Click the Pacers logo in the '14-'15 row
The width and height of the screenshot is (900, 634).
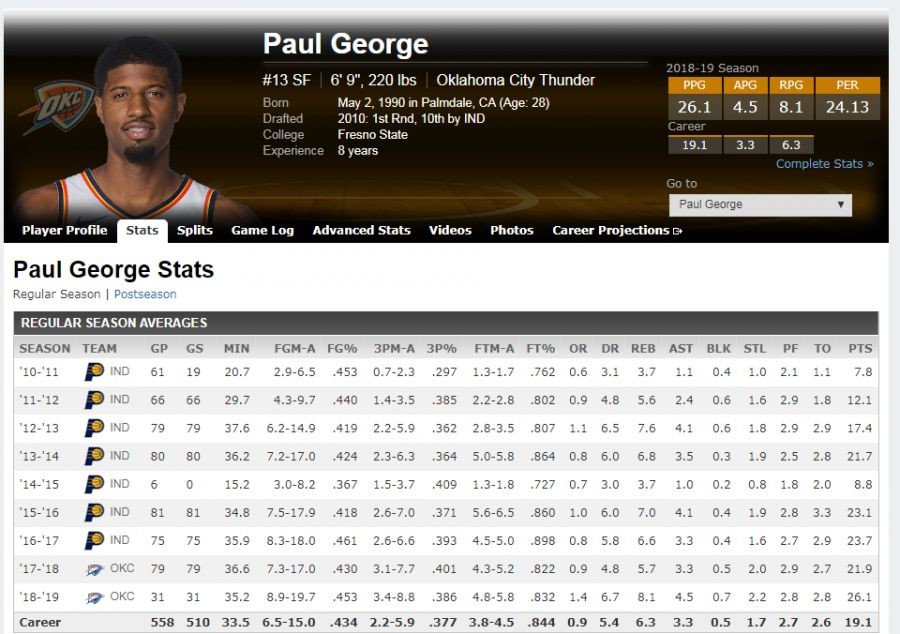pos(94,484)
